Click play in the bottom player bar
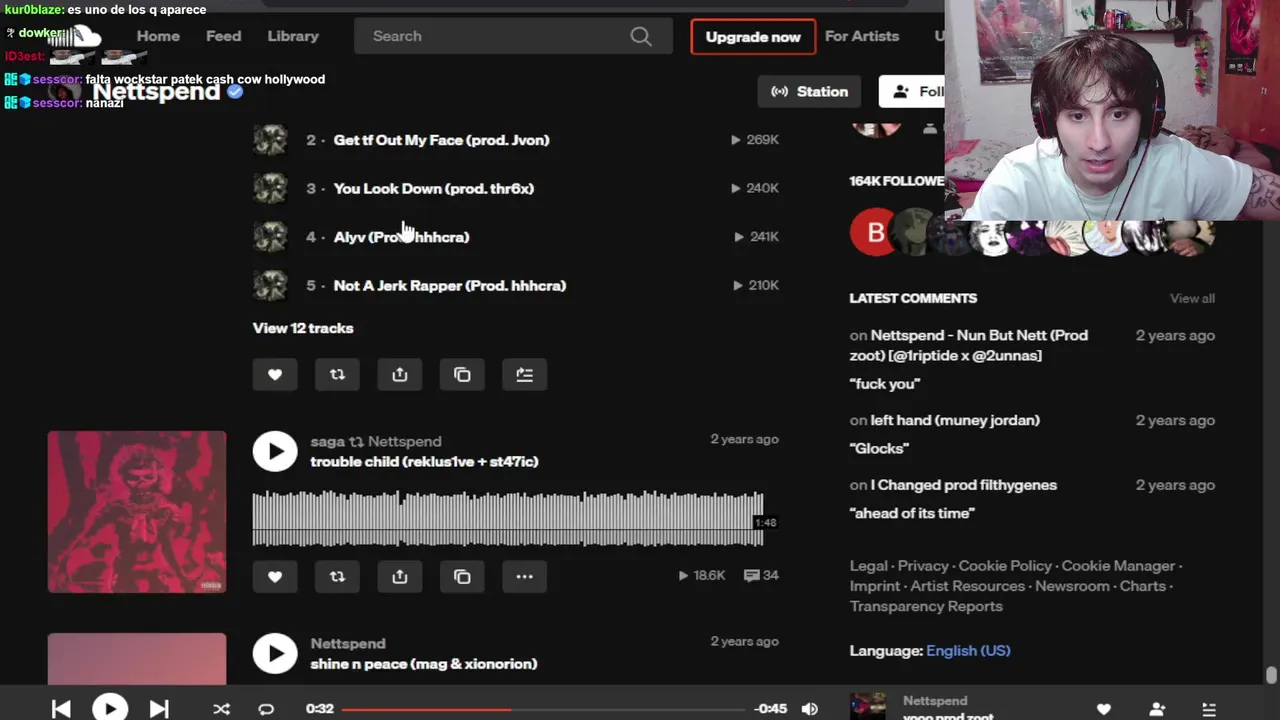Image resolution: width=1280 pixels, height=720 pixels. (110, 708)
